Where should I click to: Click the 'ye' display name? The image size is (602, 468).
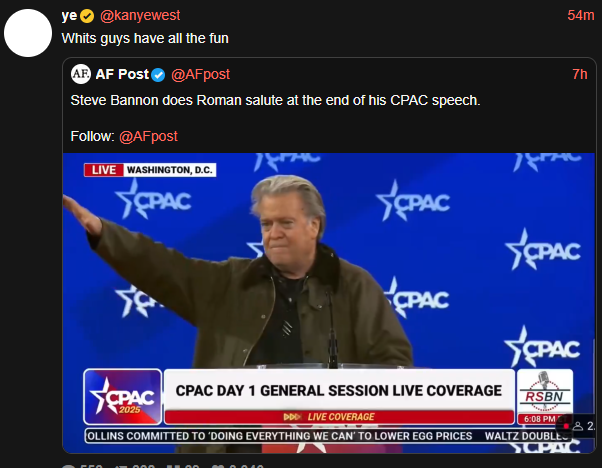[x=70, y=16]
